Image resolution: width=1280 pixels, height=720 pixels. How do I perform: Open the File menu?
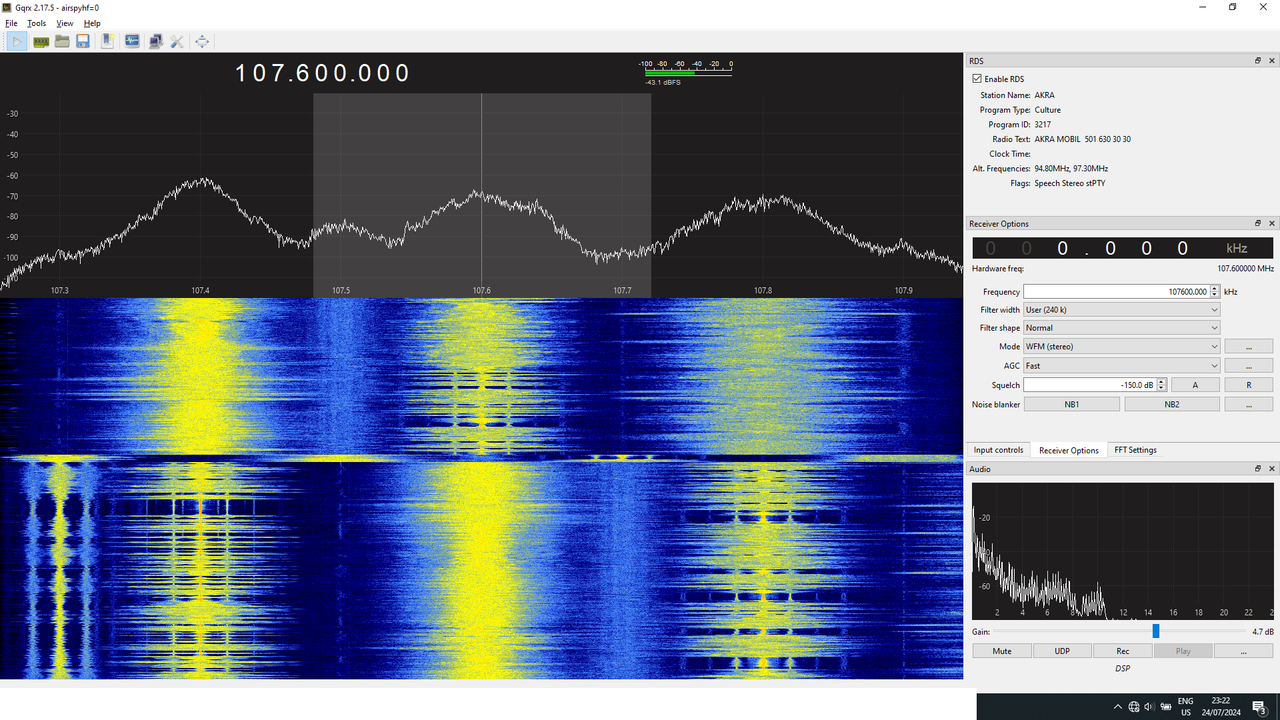[x=11, y=23]
